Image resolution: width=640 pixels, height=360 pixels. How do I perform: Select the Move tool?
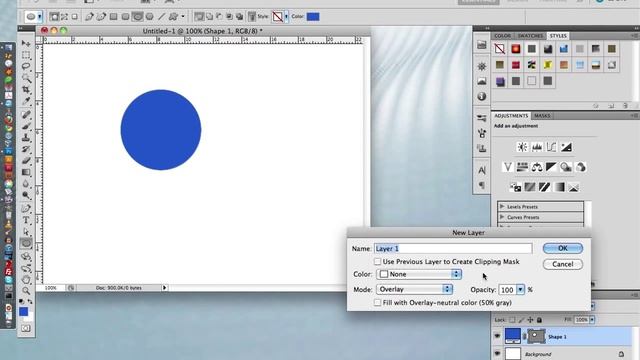coord(26,43)
